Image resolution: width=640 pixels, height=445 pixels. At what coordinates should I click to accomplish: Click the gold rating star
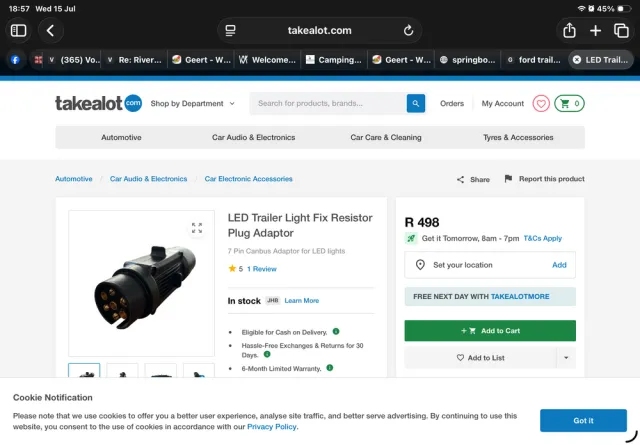click(232, 269)
